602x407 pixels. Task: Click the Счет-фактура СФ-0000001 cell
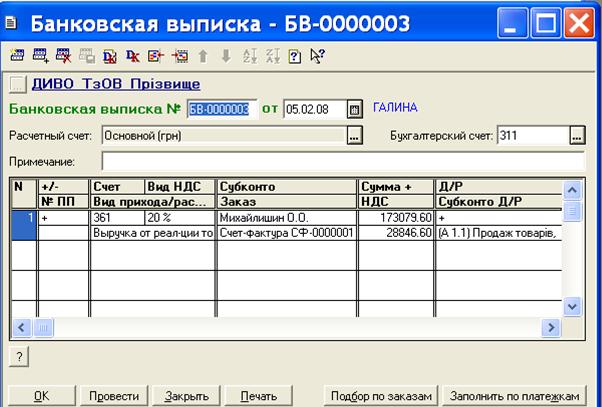pos(287,233)
